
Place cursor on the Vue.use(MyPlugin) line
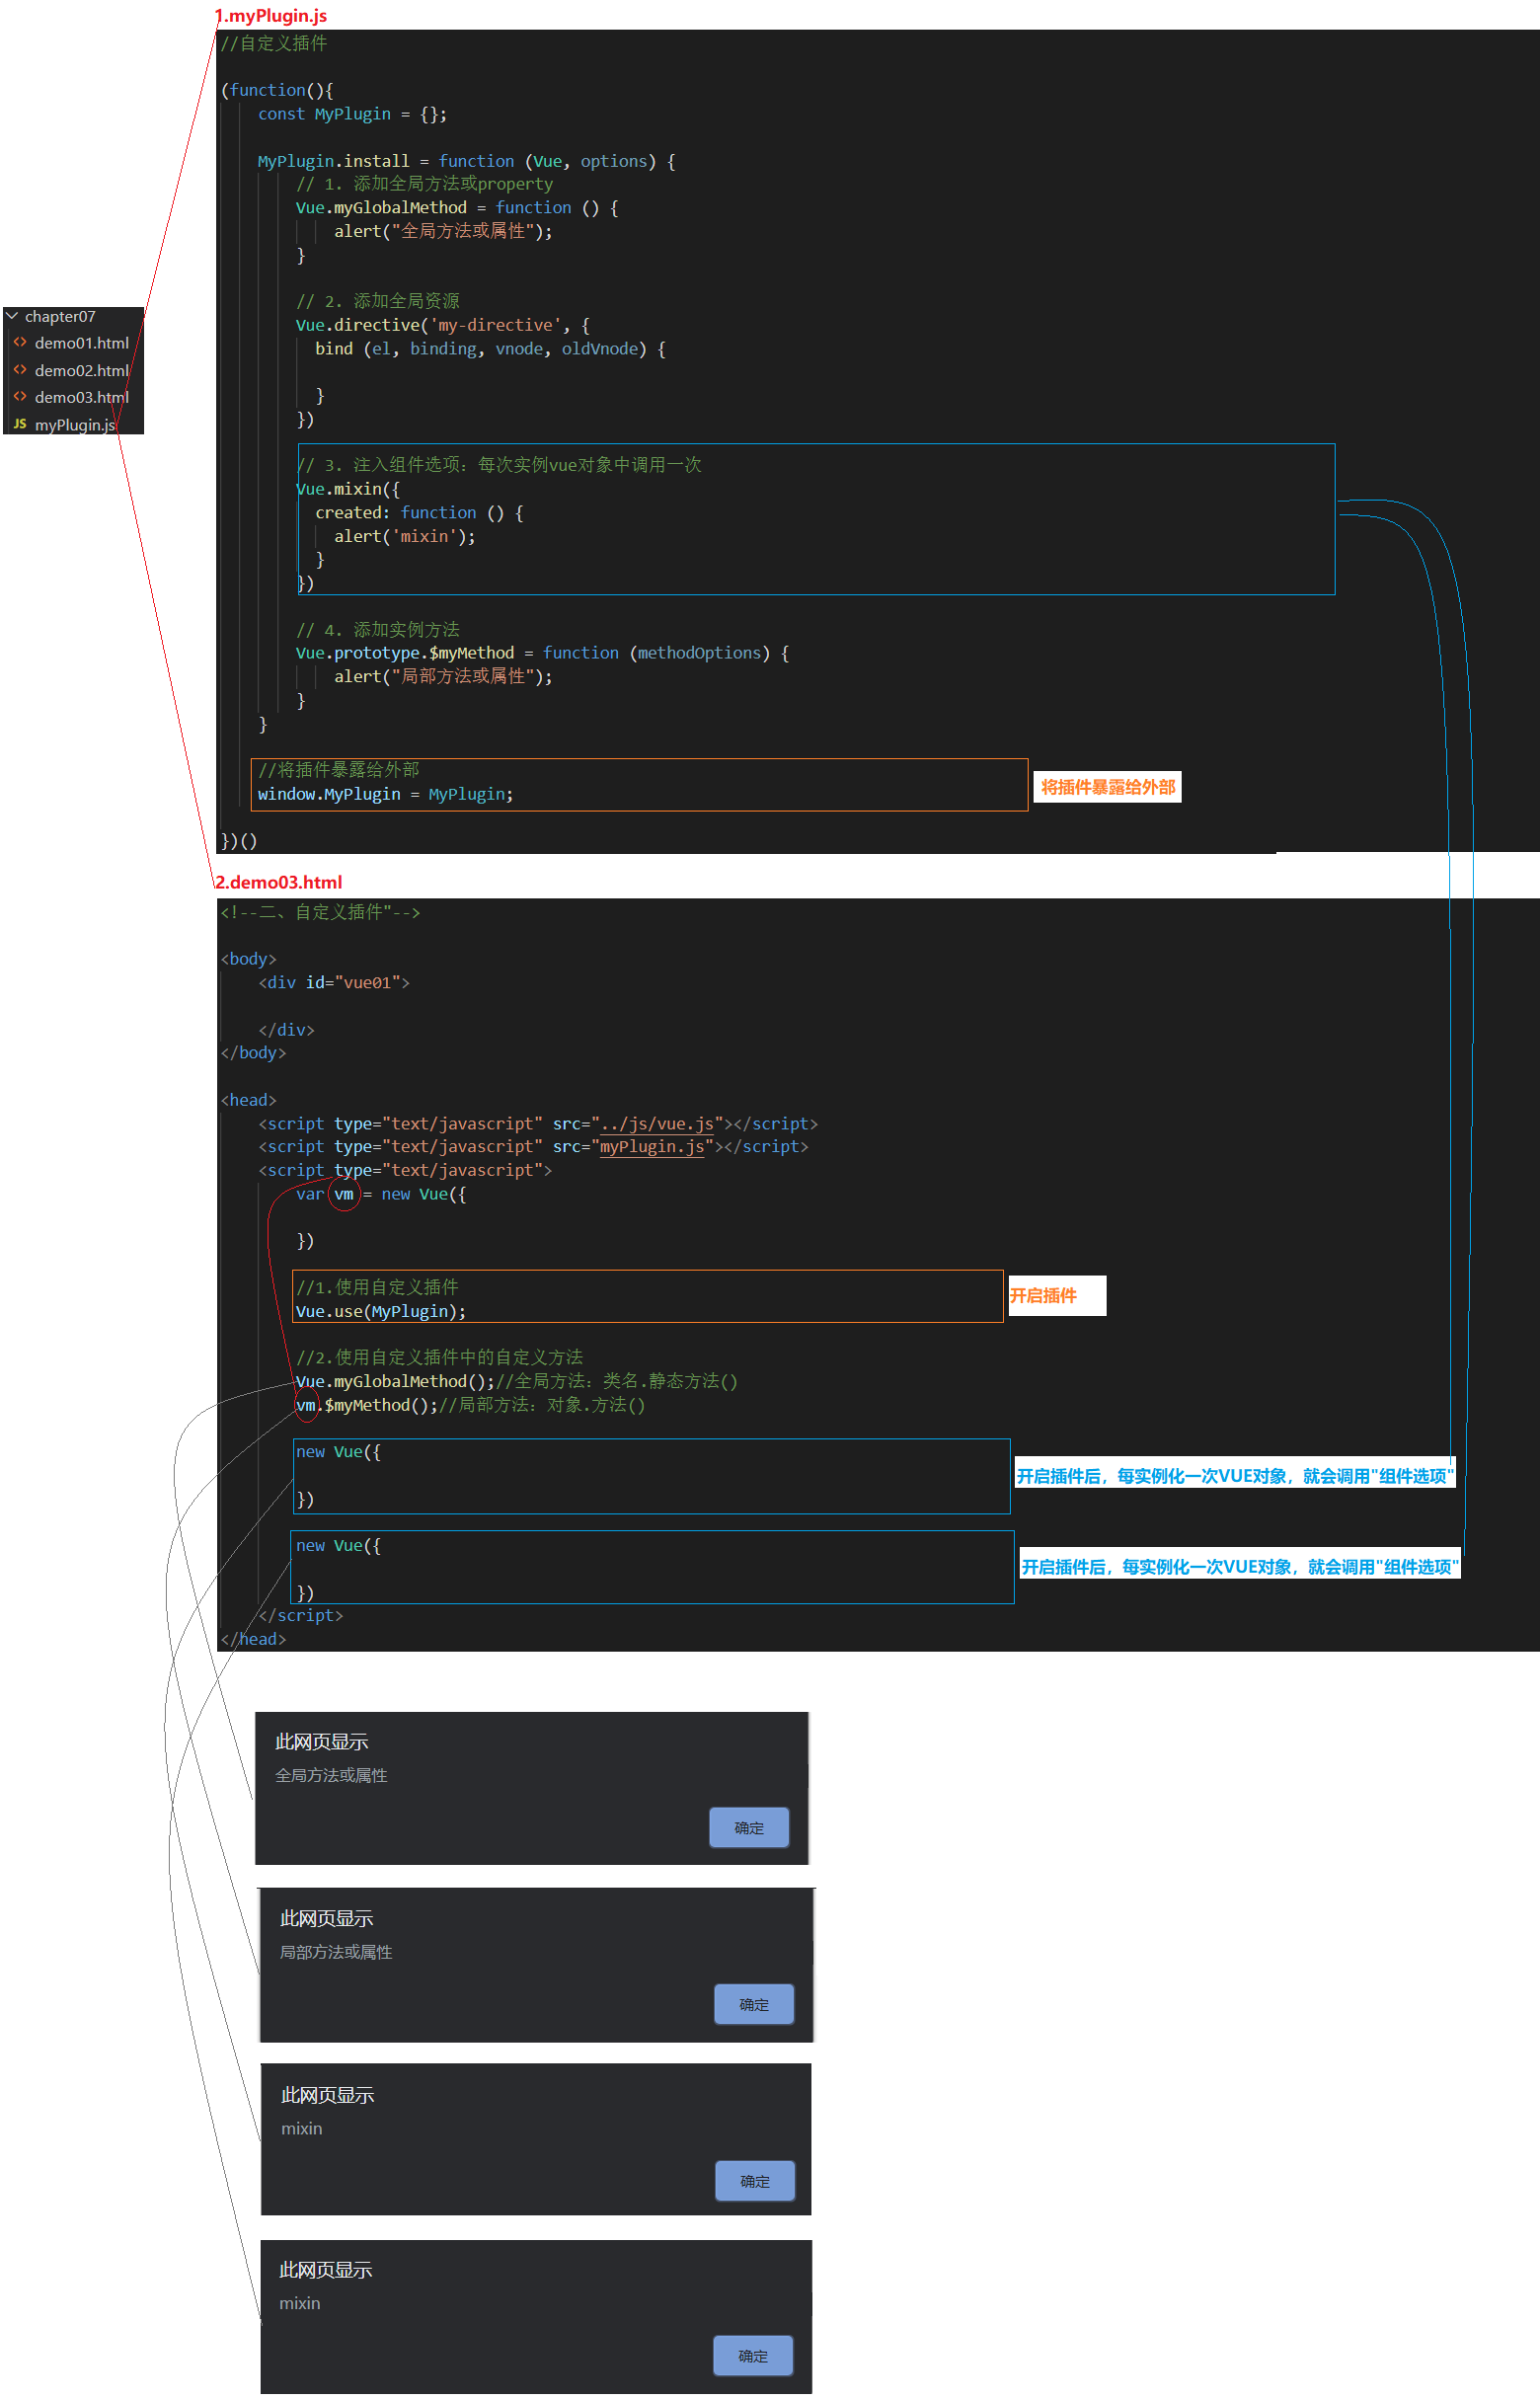click(380, 1312)
